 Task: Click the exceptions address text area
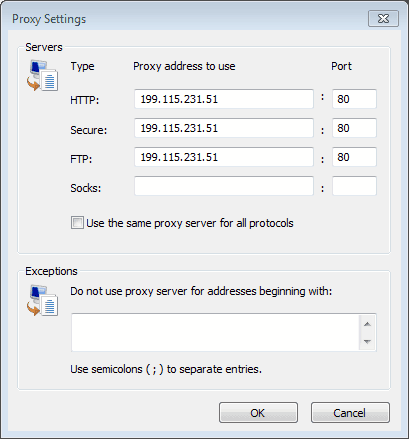coord(215,332)
